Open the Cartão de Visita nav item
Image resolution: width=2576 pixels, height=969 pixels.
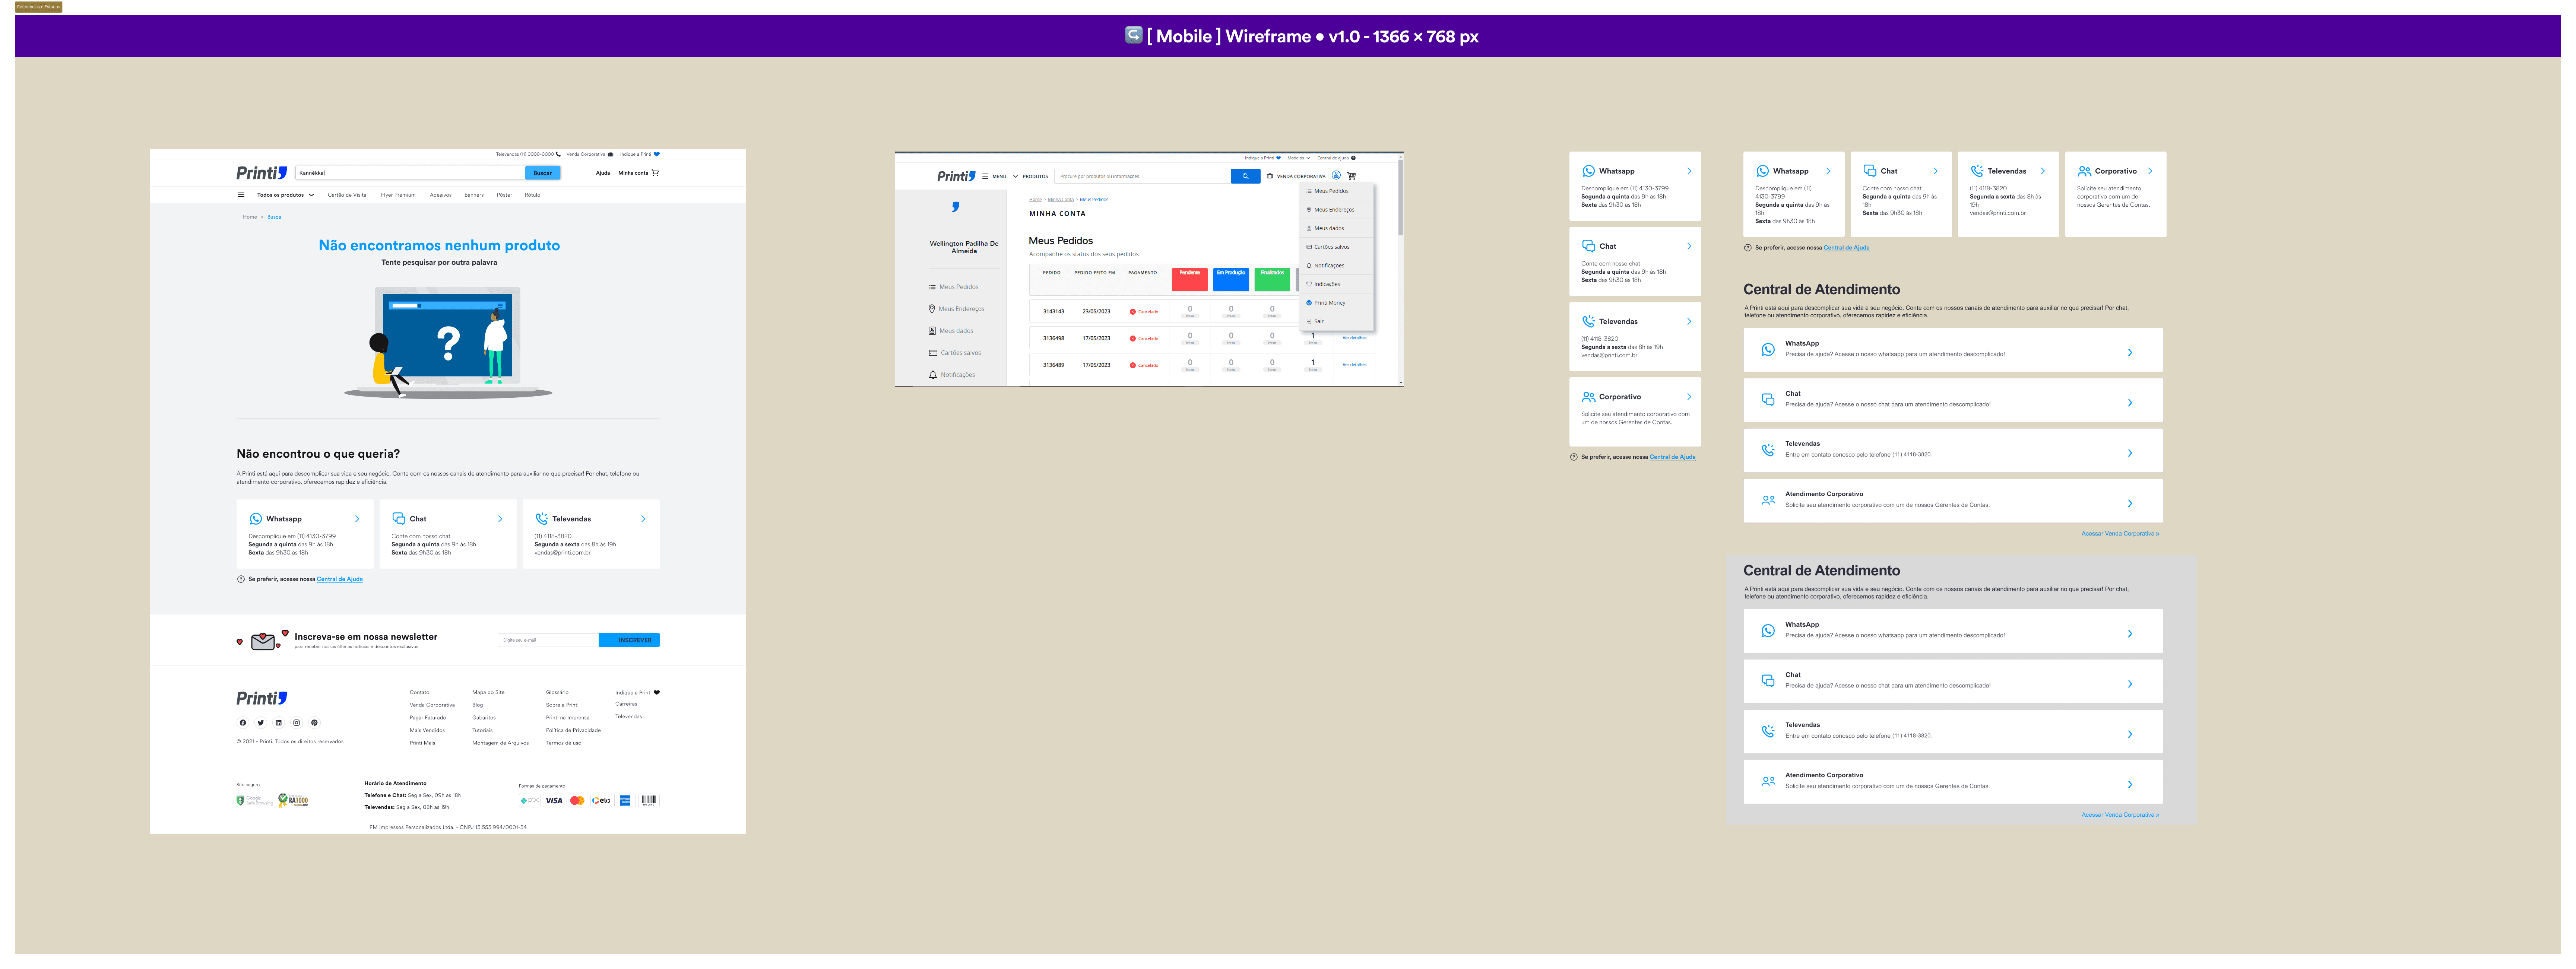346,195
